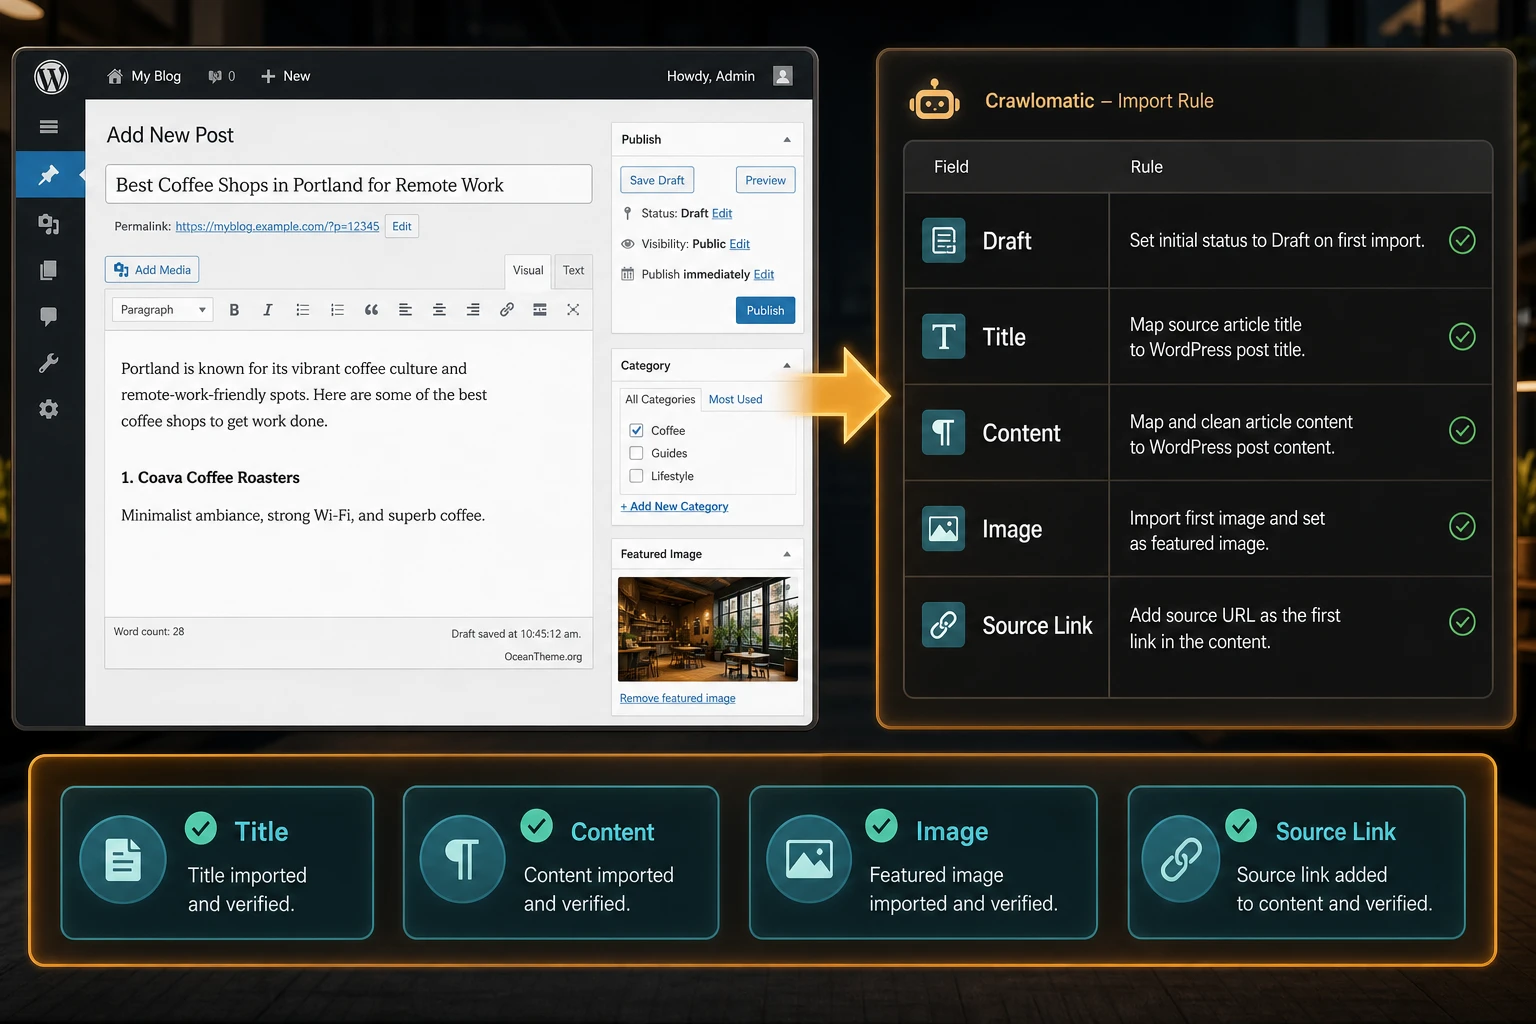This screenshot has height=1024, width=1536.
Task: Click the blue Publish button
Action: point(765,310)
